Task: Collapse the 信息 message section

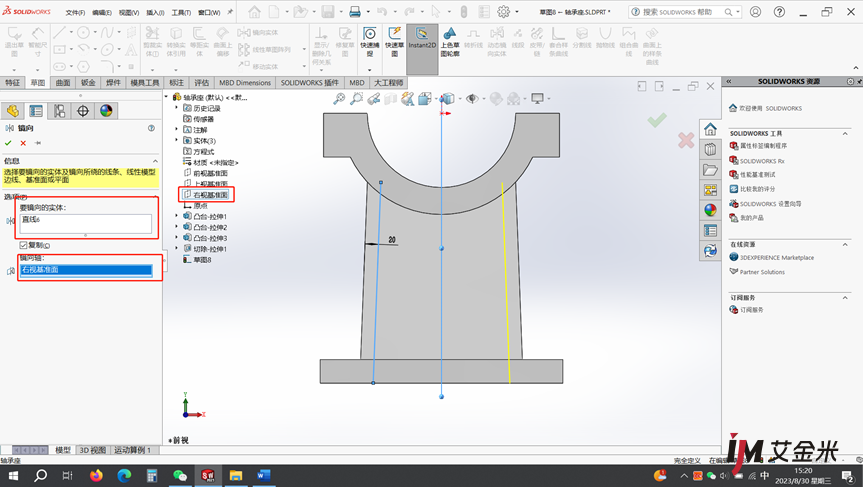Action: 155,161
